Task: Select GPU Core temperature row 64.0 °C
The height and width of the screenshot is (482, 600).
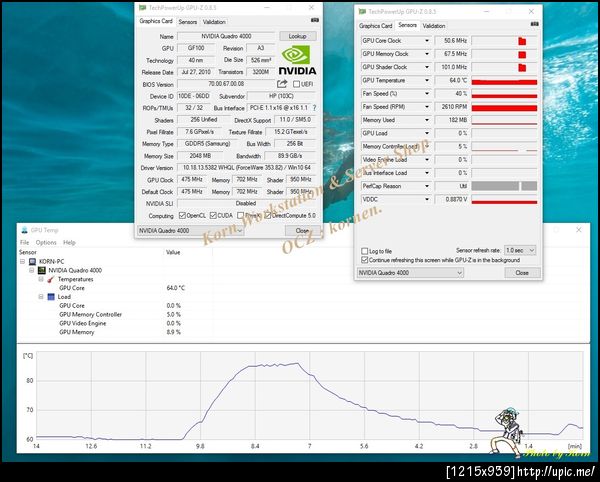Action: pos(122,288)
